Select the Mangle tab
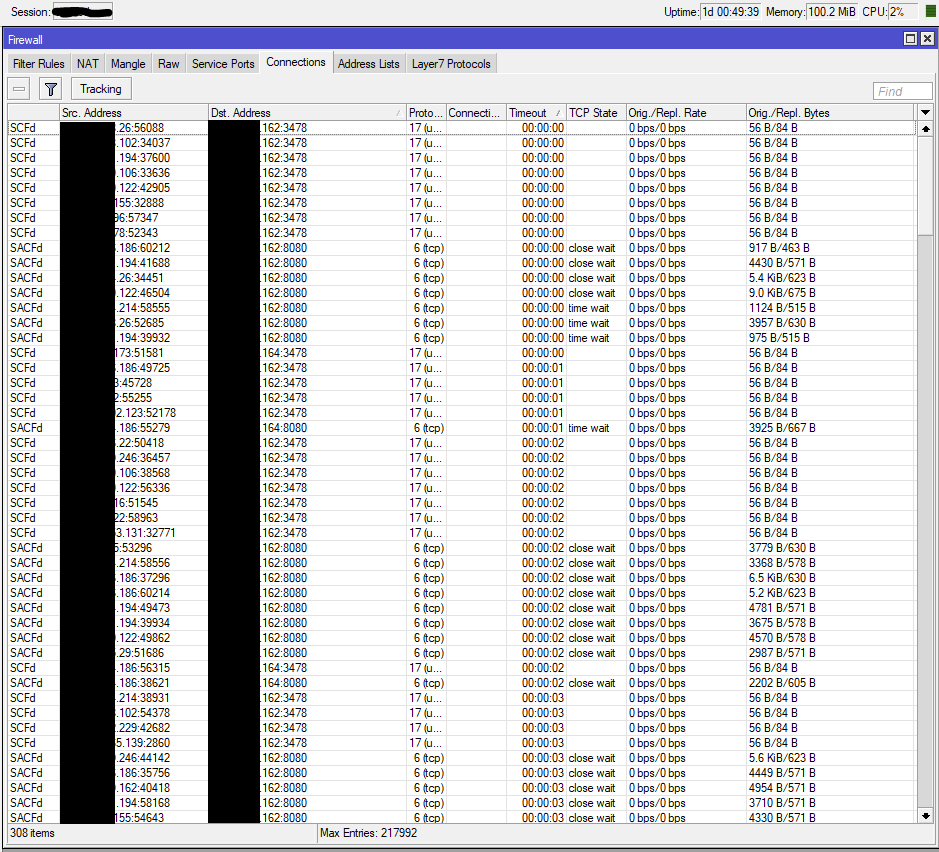The width and height of the screenshot is (939, 852). coord(128,64)
